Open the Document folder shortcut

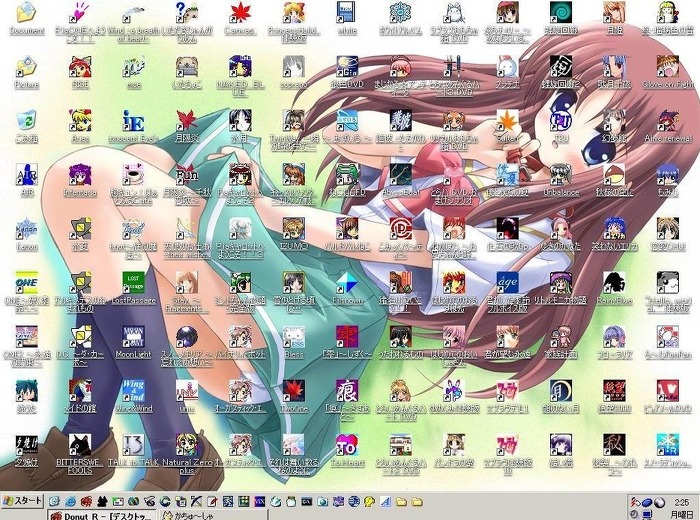(x=26, y=13)
